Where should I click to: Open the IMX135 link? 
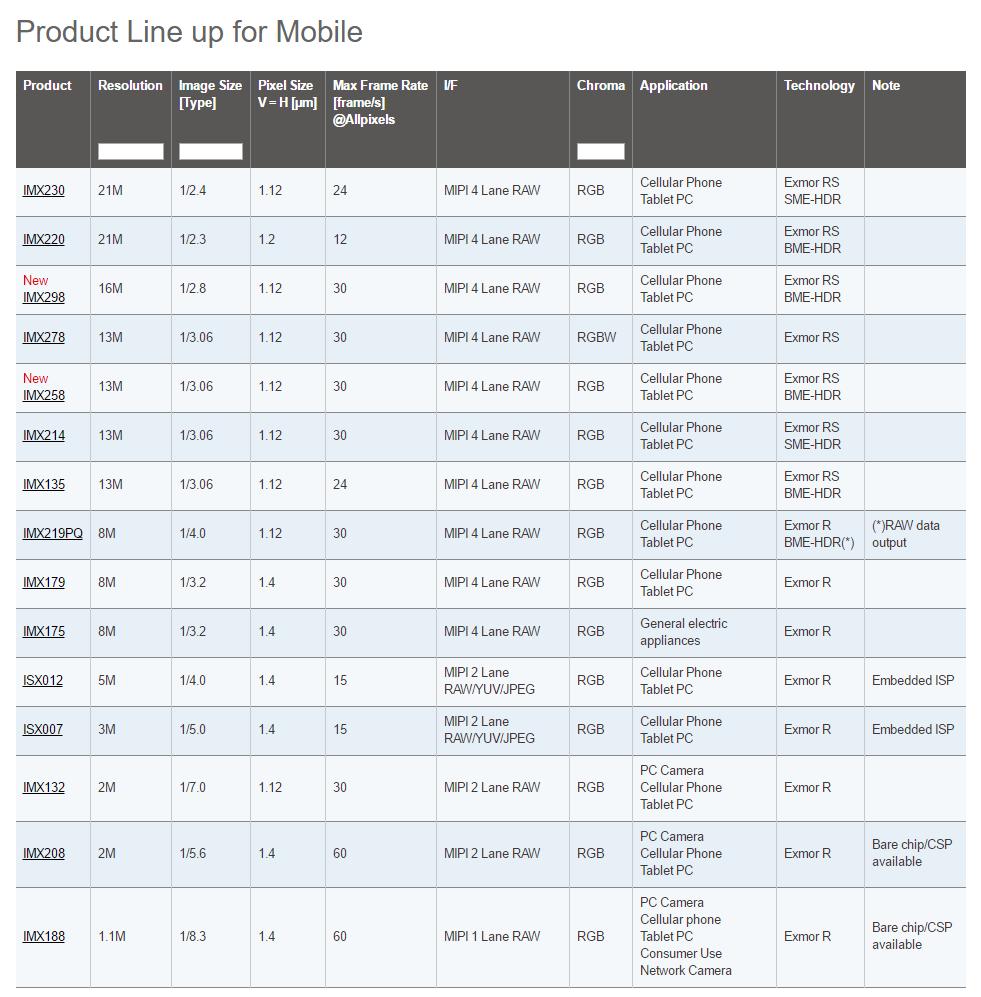click(x=44, y=485)
